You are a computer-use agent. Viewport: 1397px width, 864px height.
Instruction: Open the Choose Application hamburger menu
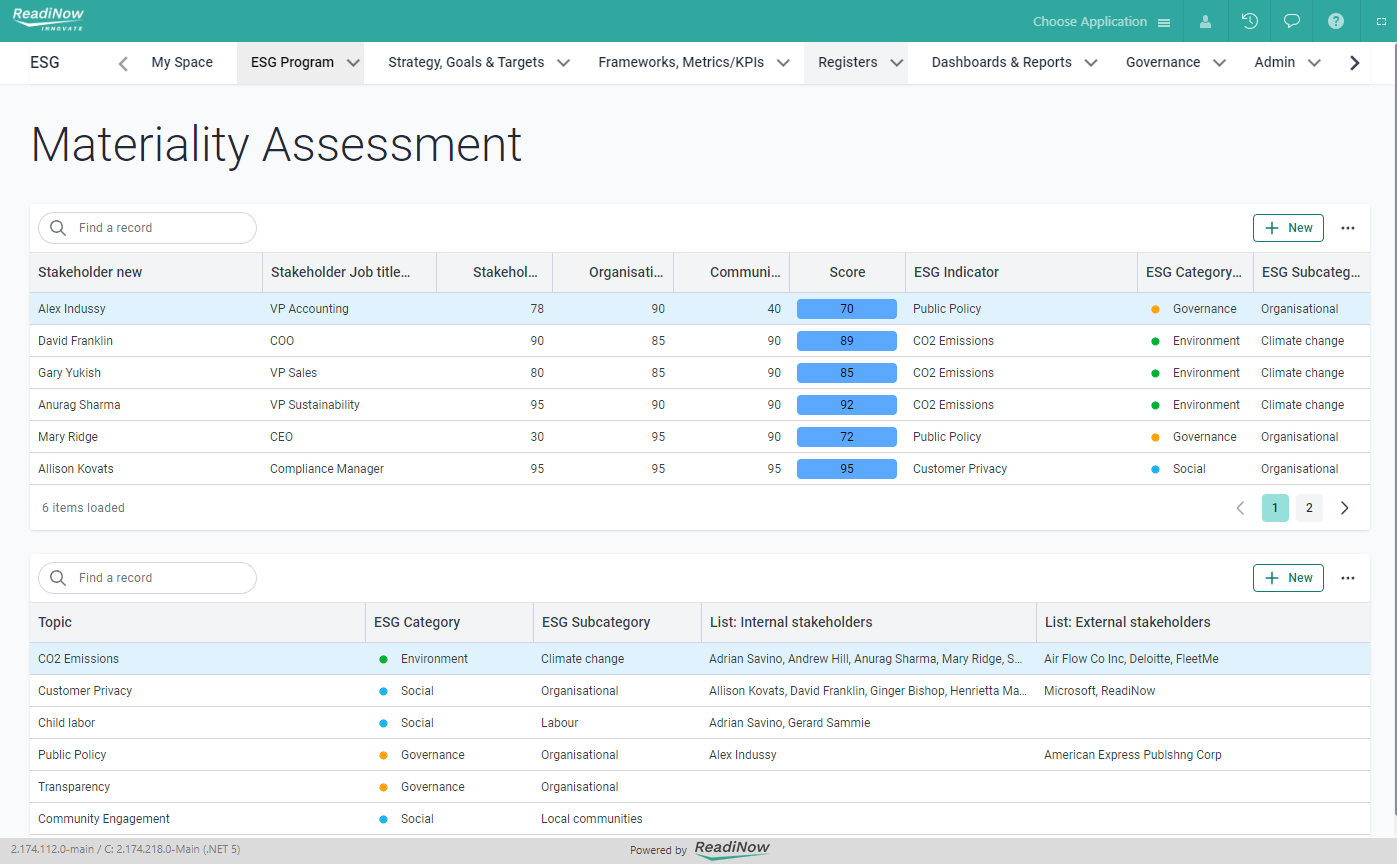click(1164, 22)
